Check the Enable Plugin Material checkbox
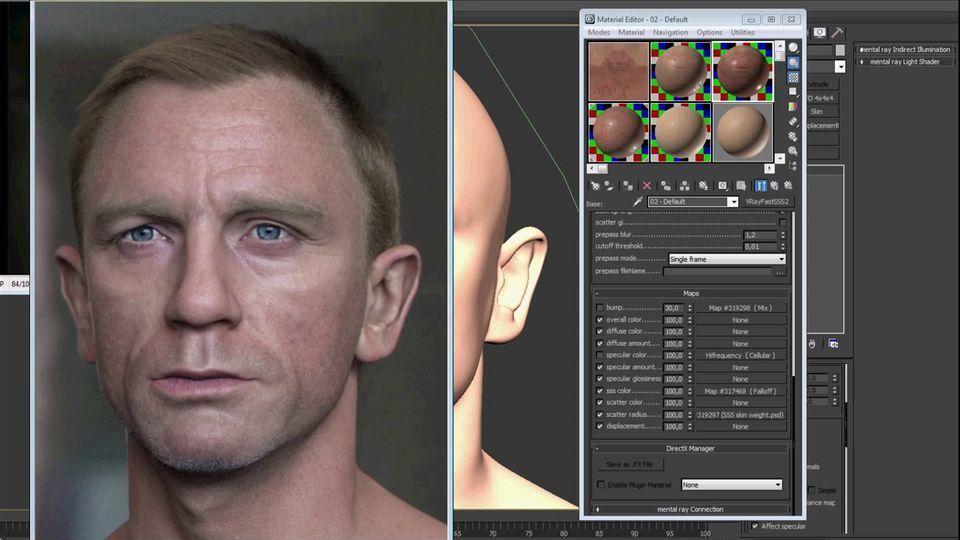This screenshot has height=540, width=960. coord(601,484)
